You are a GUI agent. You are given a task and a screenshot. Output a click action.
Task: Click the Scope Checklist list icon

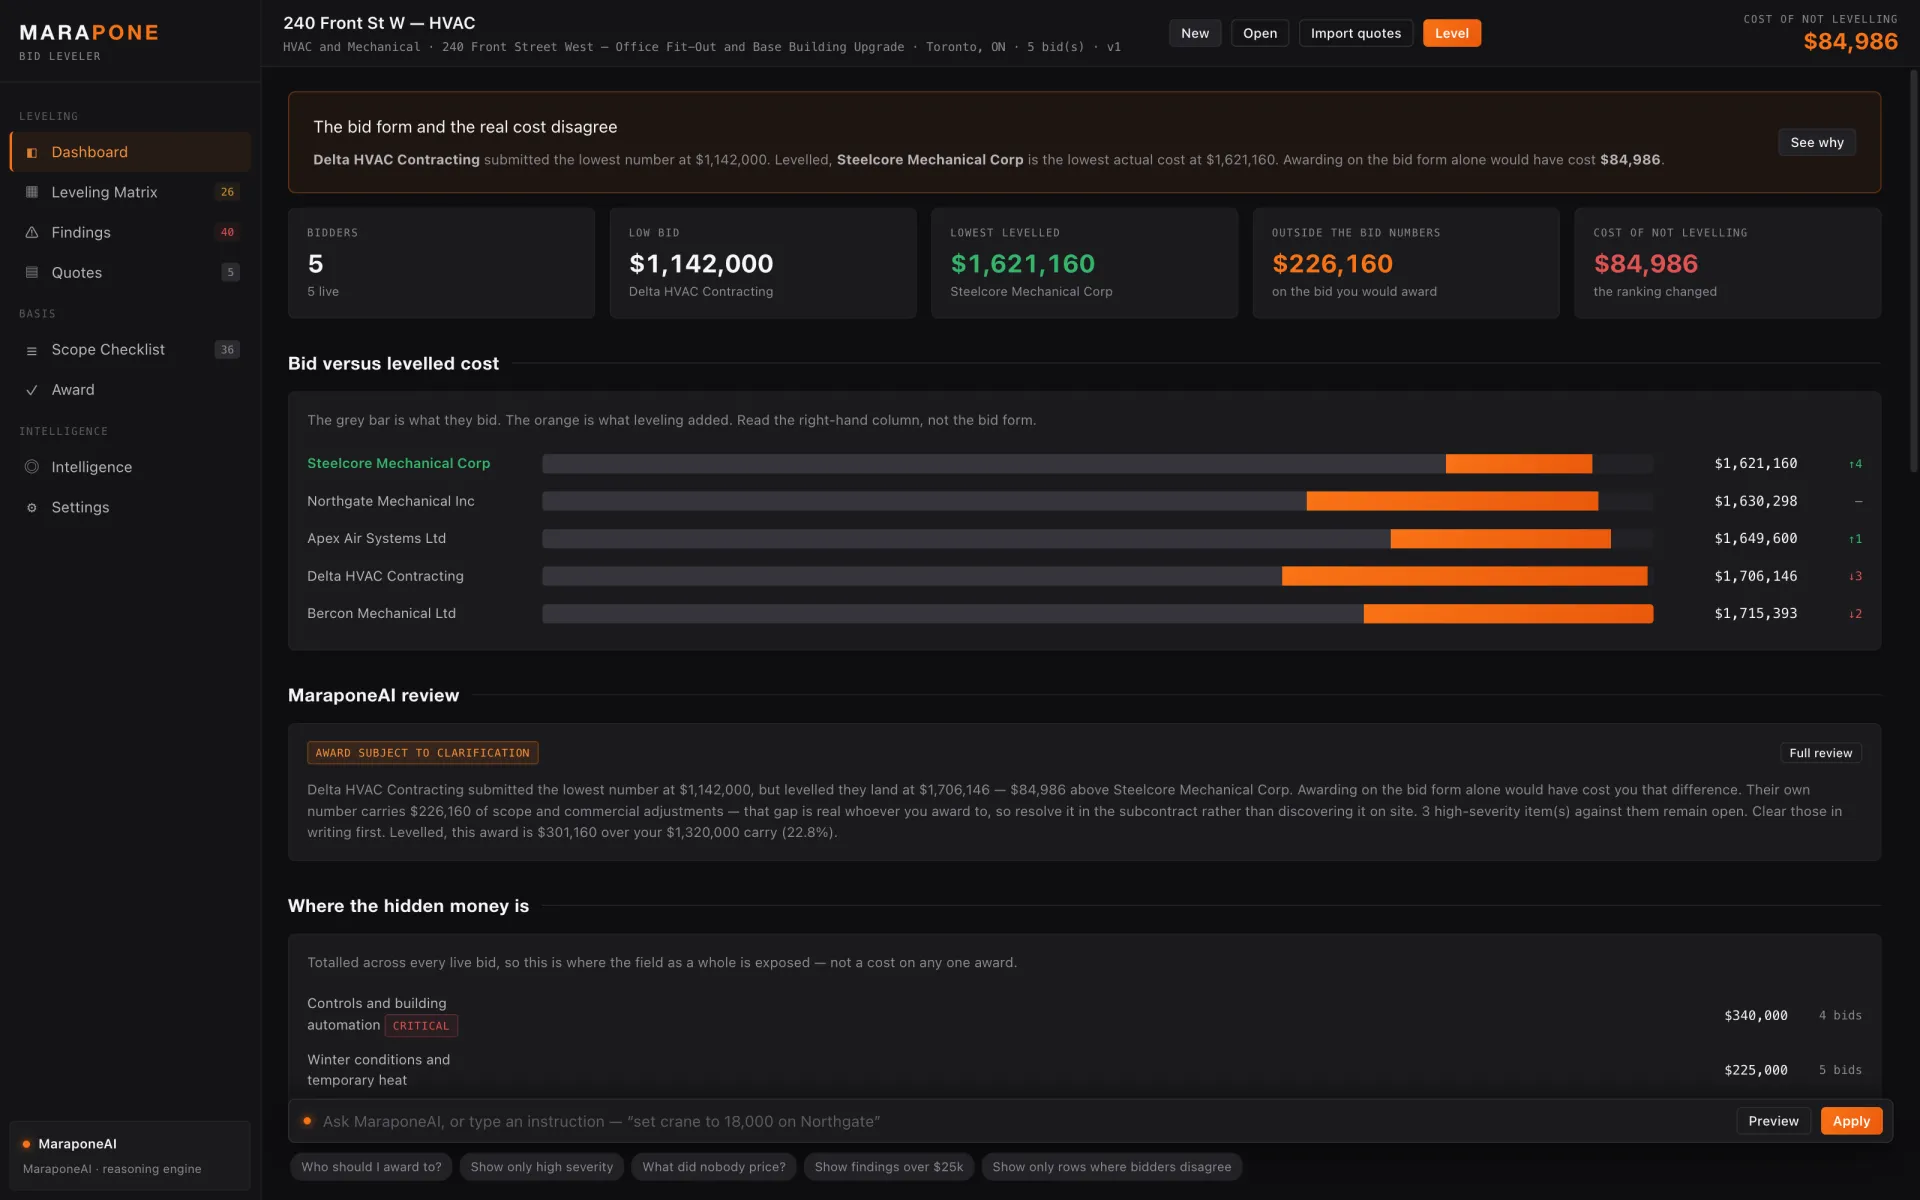coord(32,351)
